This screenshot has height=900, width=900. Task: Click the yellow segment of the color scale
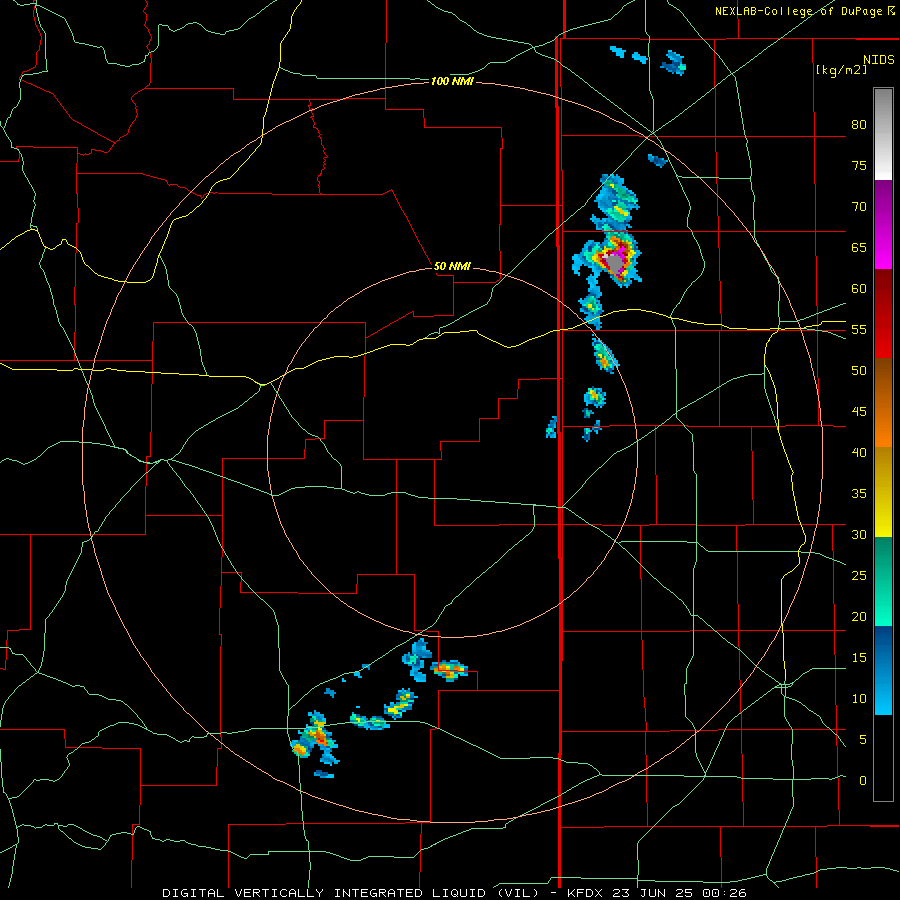tap(883, 492)
